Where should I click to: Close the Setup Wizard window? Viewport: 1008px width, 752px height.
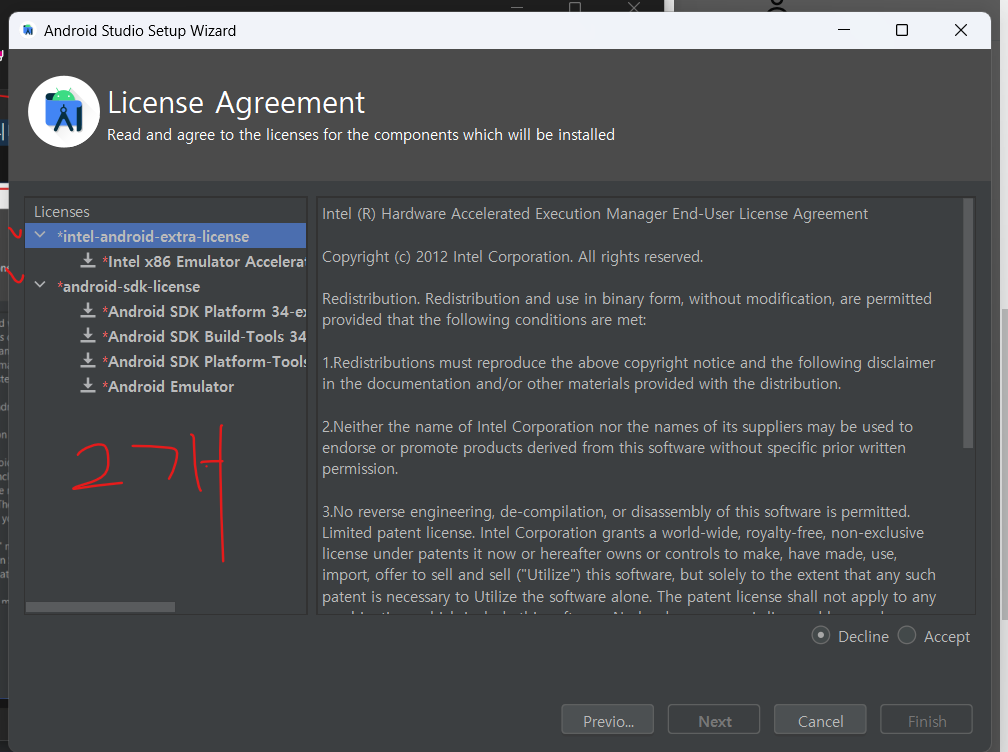(960, 30)
